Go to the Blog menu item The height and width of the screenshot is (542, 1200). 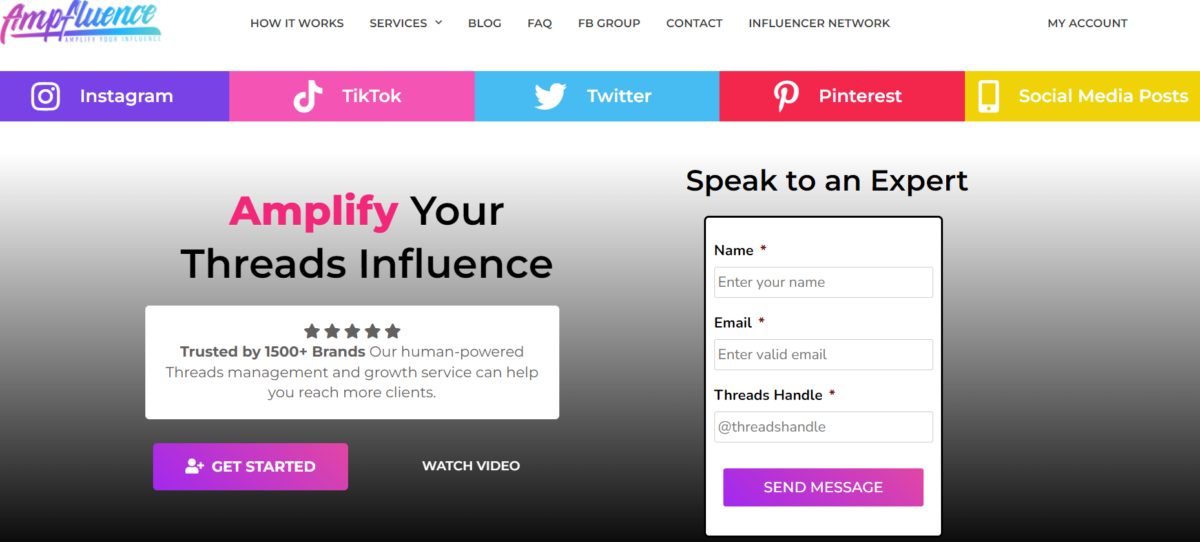[485, 23]
